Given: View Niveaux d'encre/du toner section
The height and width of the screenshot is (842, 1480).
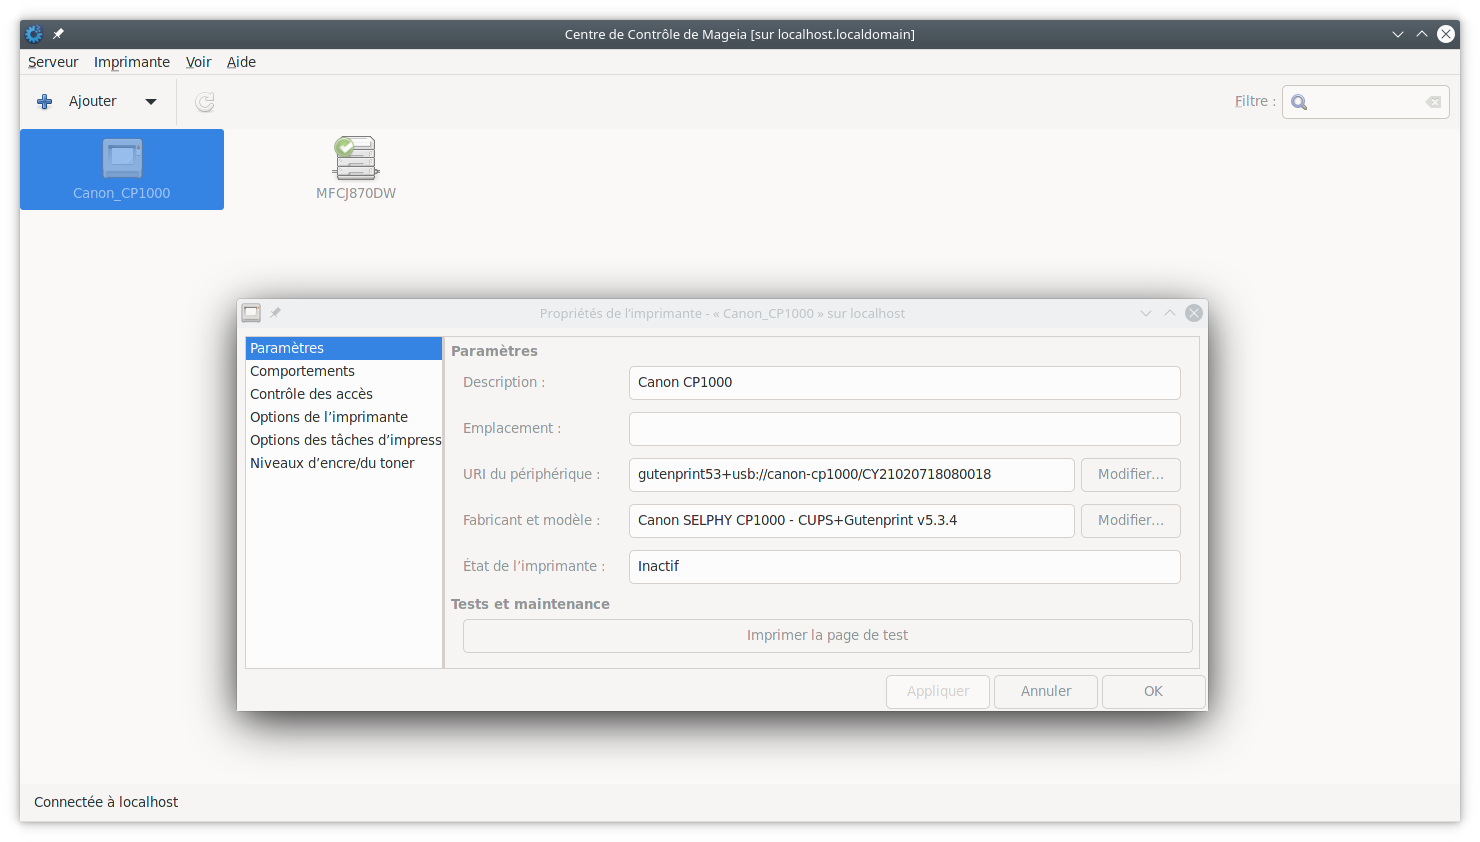Looking at the screenshot, I should pos(344,463).
